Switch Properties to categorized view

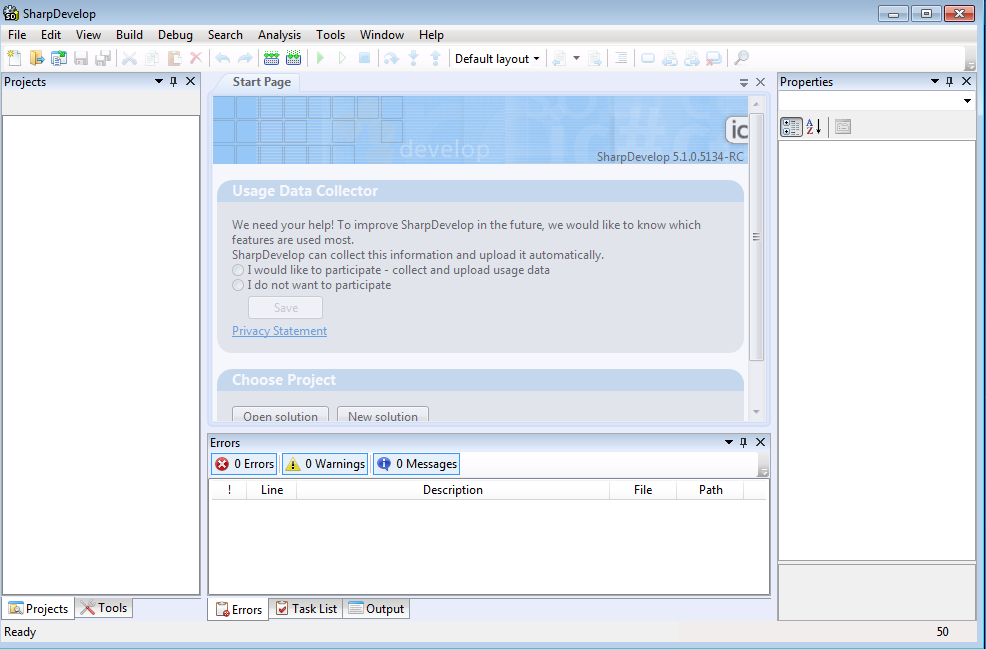click(x=791, y=126)
